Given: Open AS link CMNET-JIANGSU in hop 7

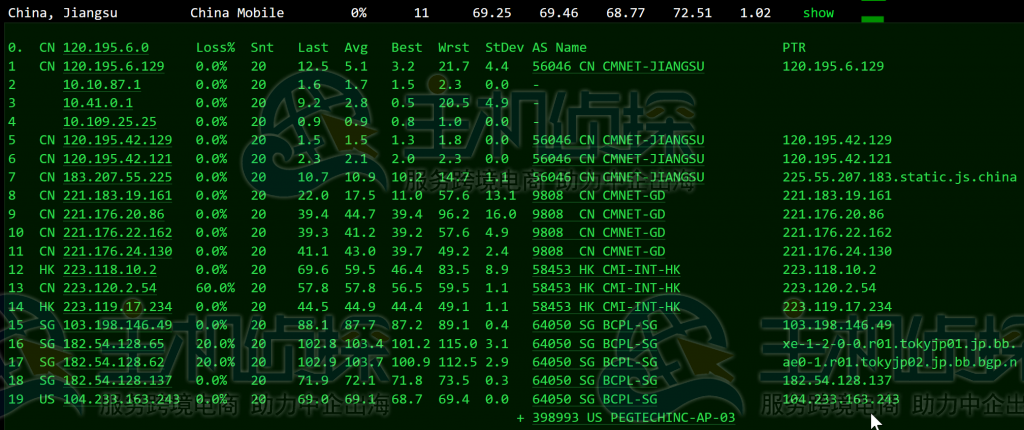Looking at the screenshot, I should point(618,177).
